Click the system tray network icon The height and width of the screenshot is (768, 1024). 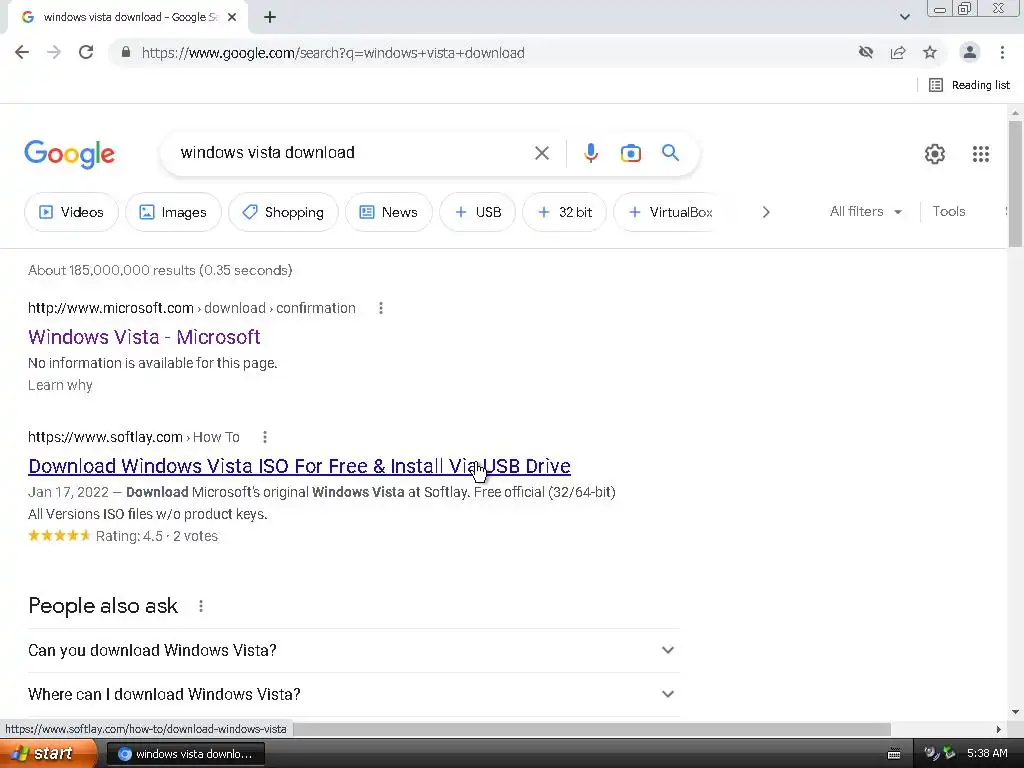[x=950, y=753]
